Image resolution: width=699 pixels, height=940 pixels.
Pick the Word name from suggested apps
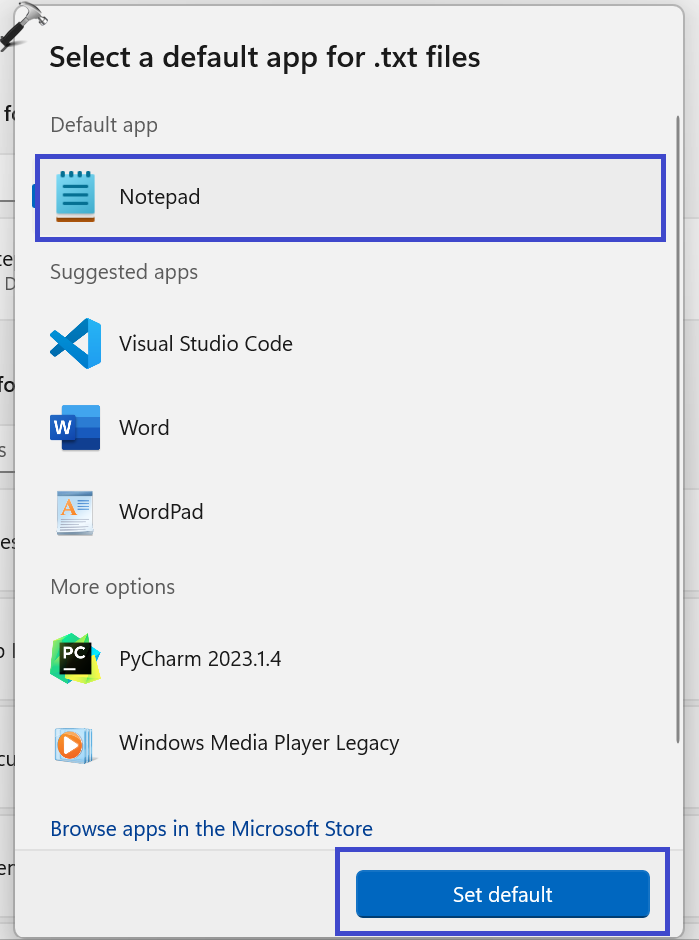pyautogui.click(x=144, y=428)
